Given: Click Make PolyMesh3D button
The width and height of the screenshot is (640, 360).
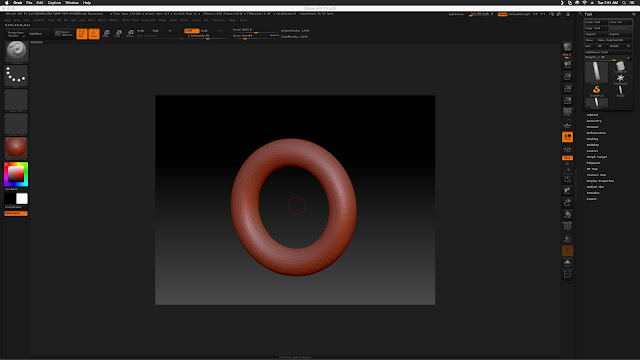Looking at the screenshot, I should [614, 40].
